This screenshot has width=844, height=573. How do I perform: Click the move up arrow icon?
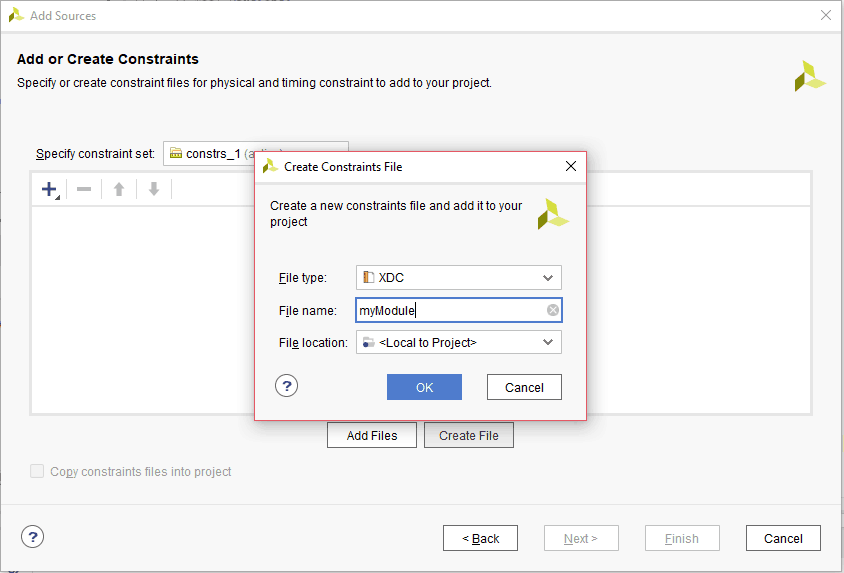pos(119,189)
